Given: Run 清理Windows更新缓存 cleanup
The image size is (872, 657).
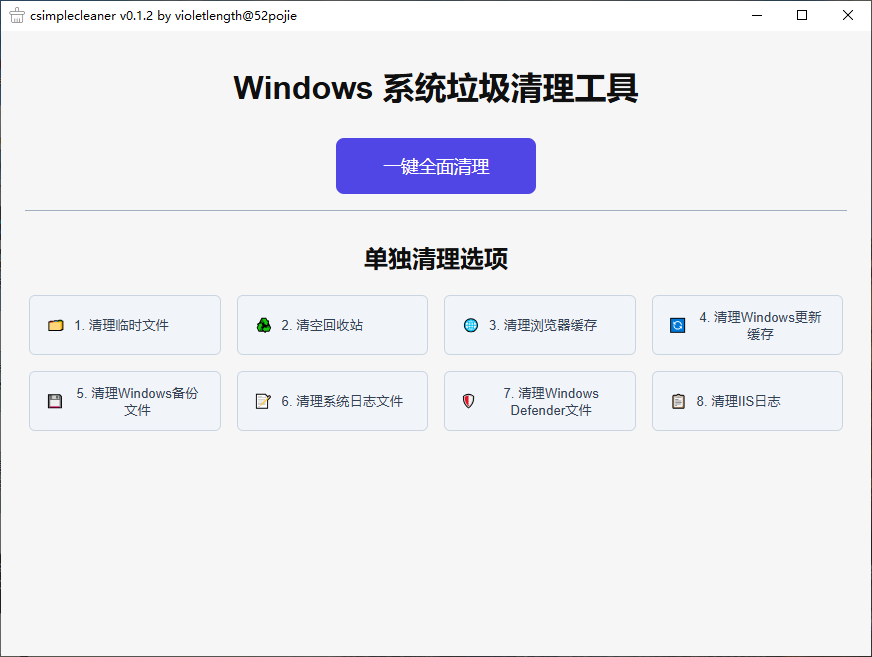Looking at the screenshot, I should click(x=747, y=325).
